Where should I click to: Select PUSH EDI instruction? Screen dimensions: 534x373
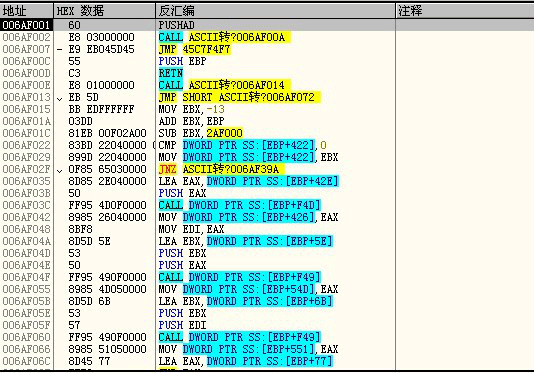[183, 325]
